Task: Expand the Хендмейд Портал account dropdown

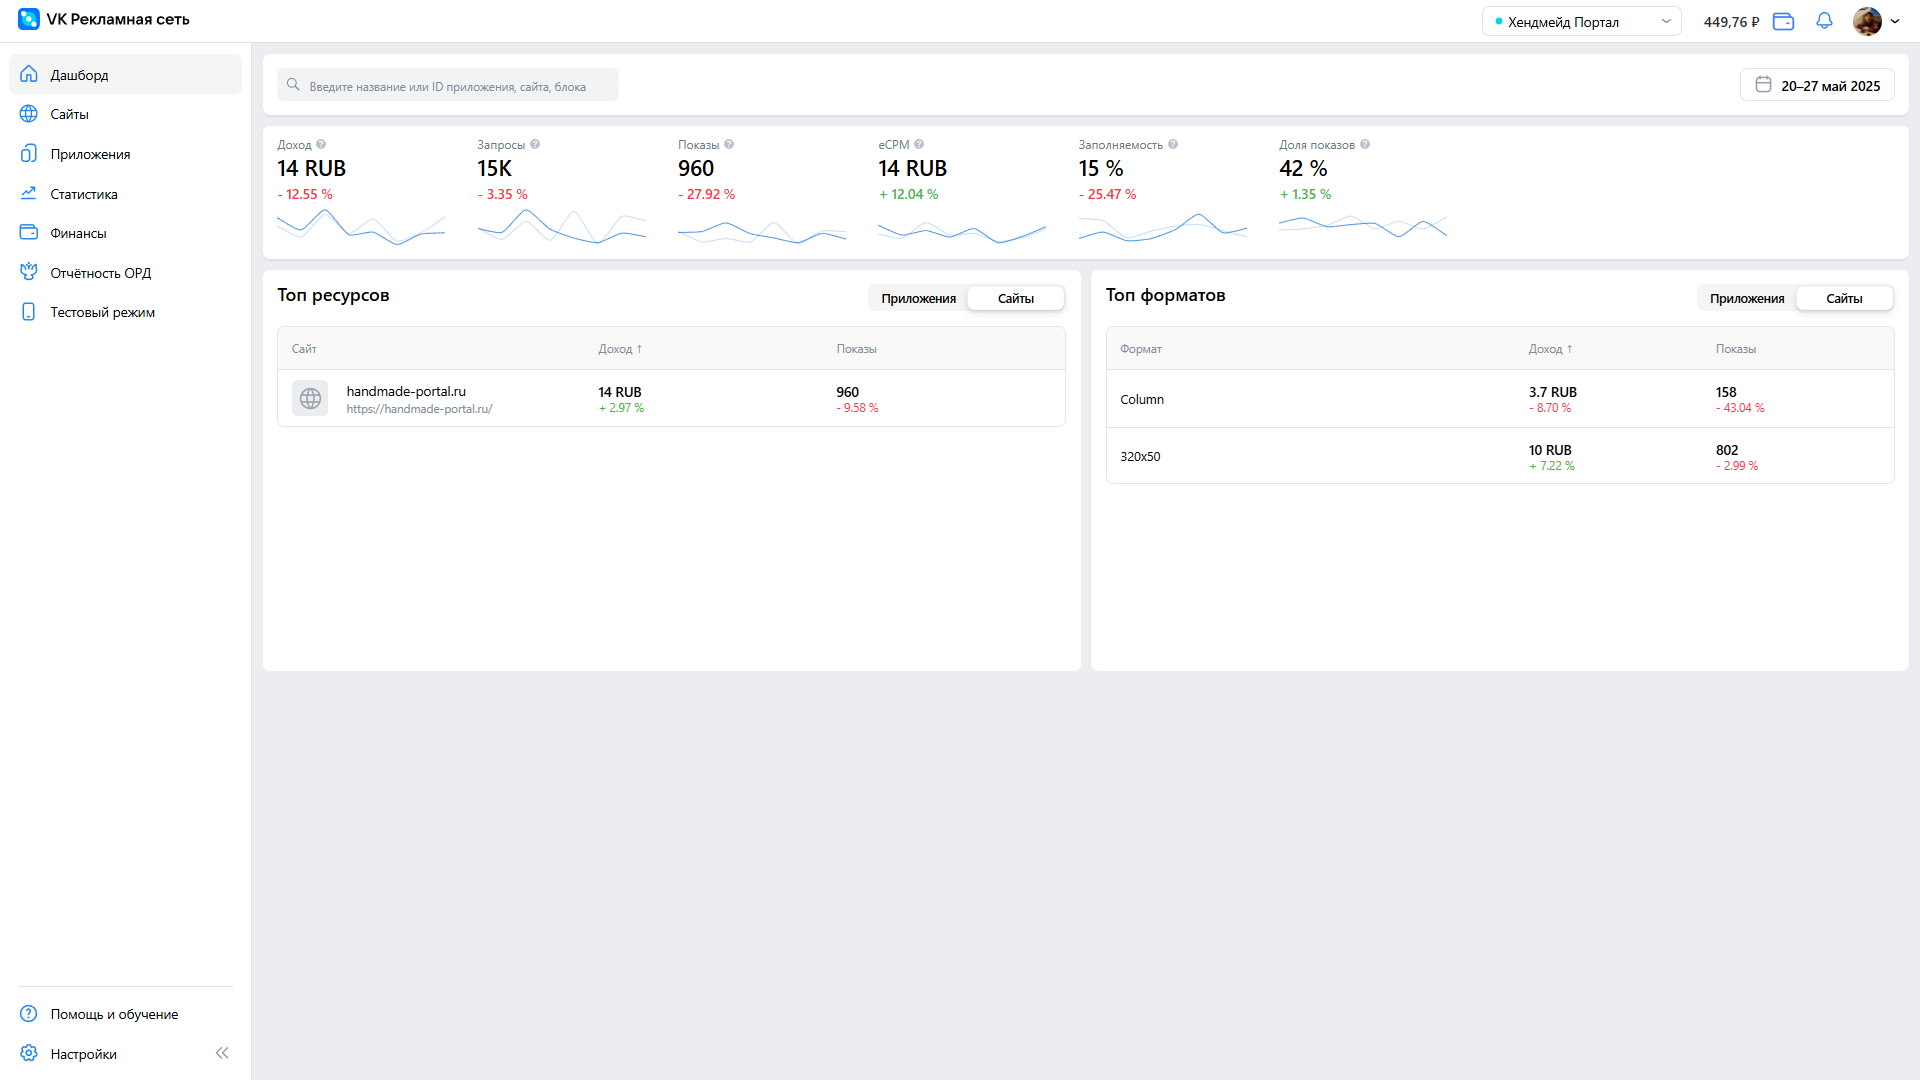Action: (1581, 21)
